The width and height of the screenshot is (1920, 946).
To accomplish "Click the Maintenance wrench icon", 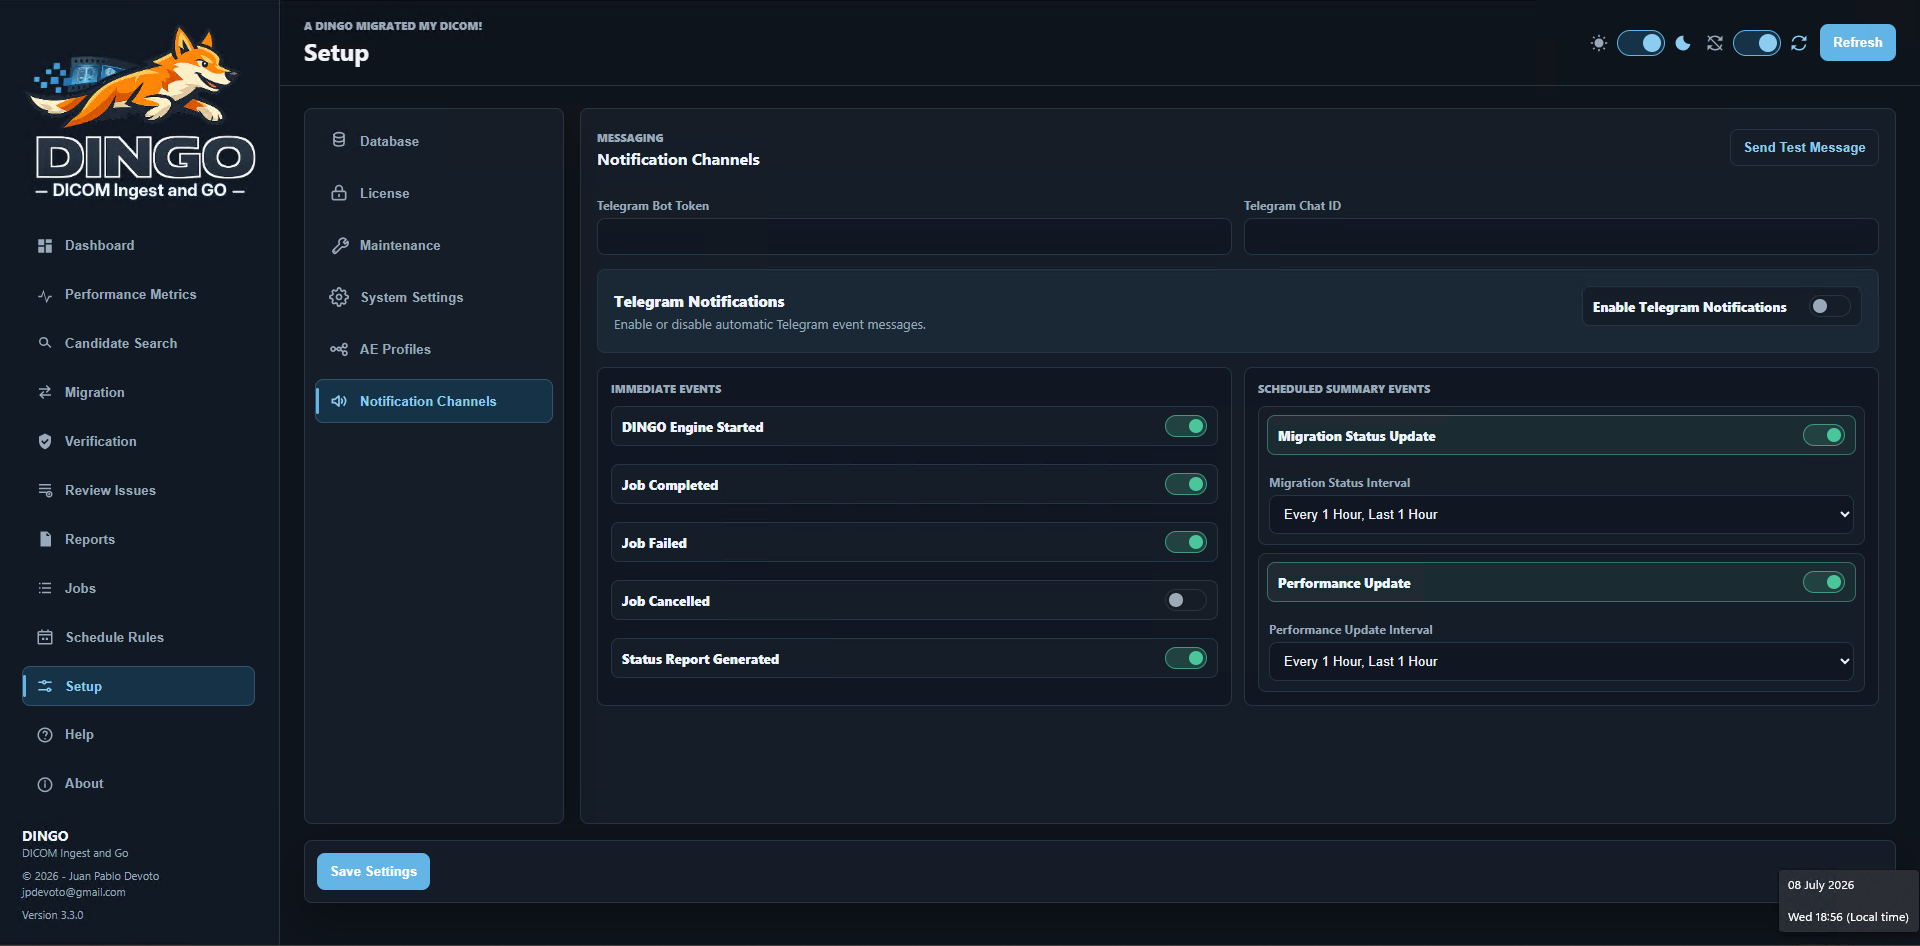I will coord(339,245).
